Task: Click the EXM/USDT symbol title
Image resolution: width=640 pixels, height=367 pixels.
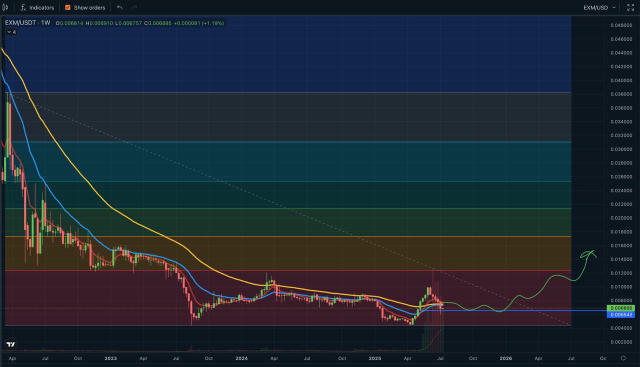Action: click(x=20, y=23)
